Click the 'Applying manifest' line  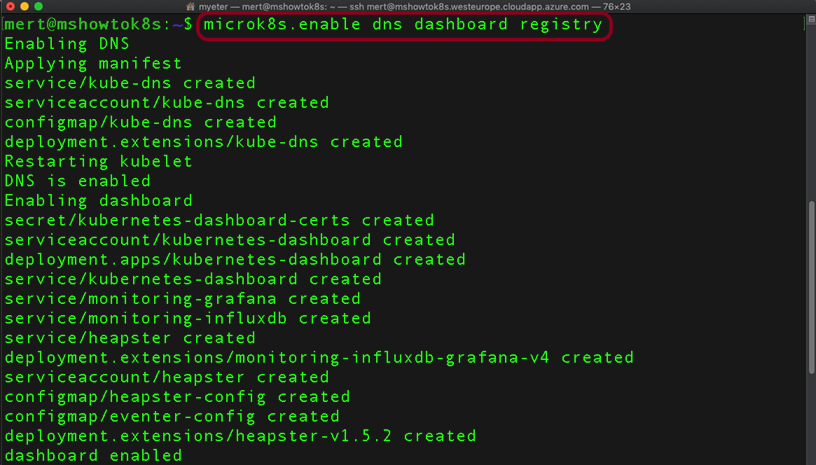93,63
